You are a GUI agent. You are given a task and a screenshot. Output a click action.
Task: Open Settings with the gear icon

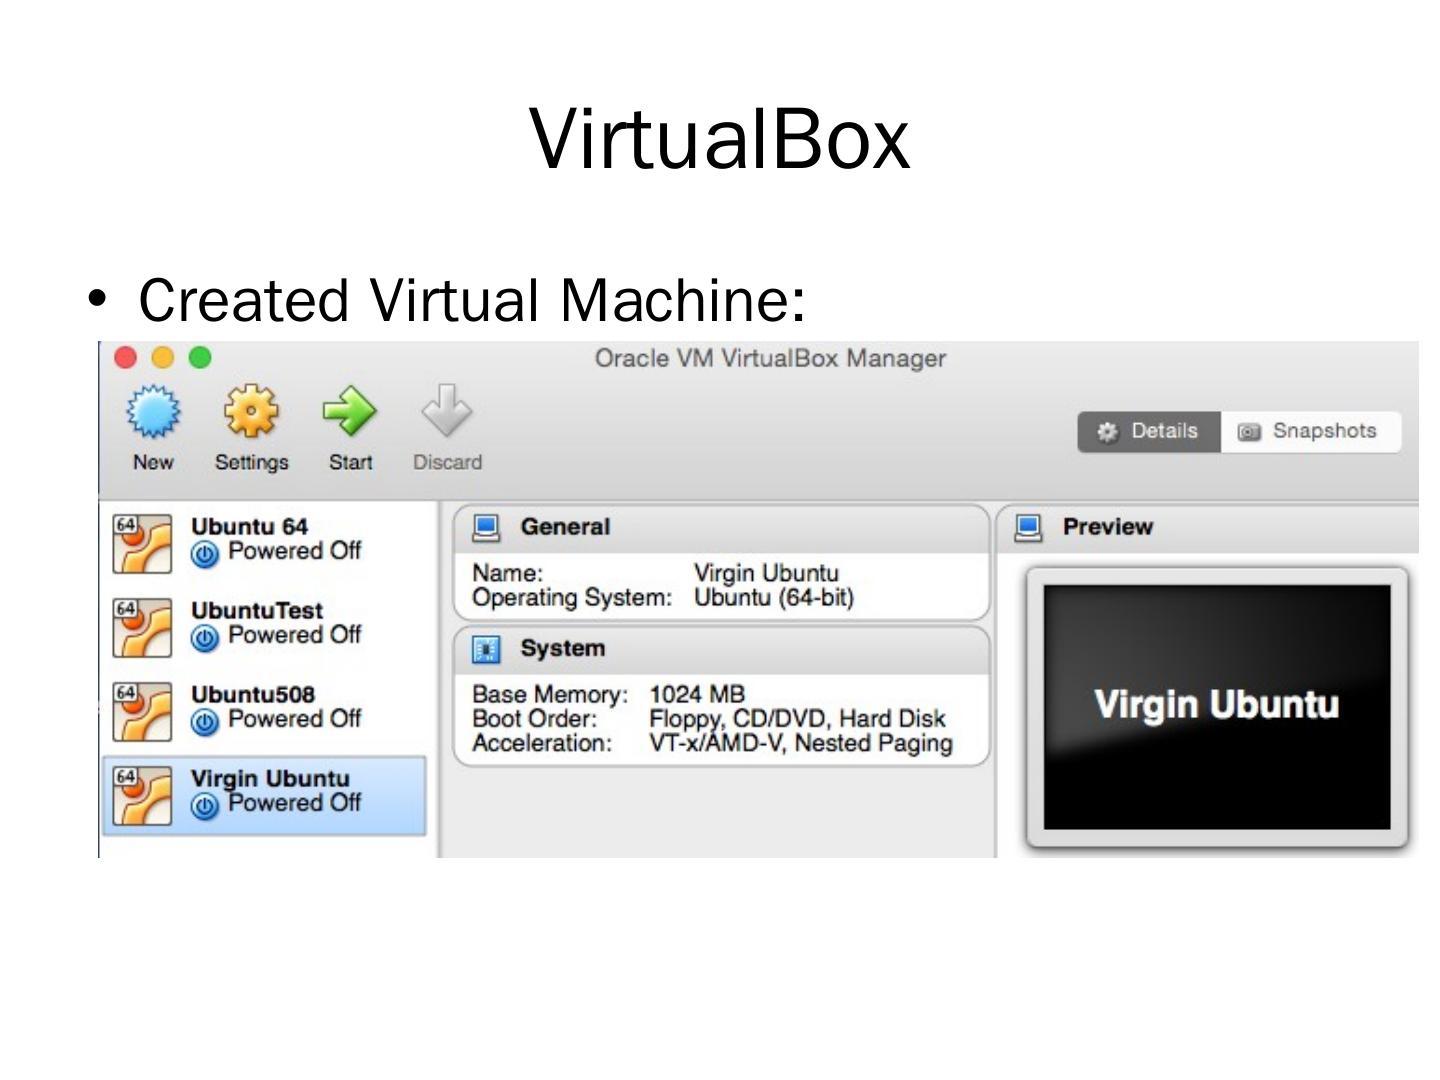tap(251, 411)
